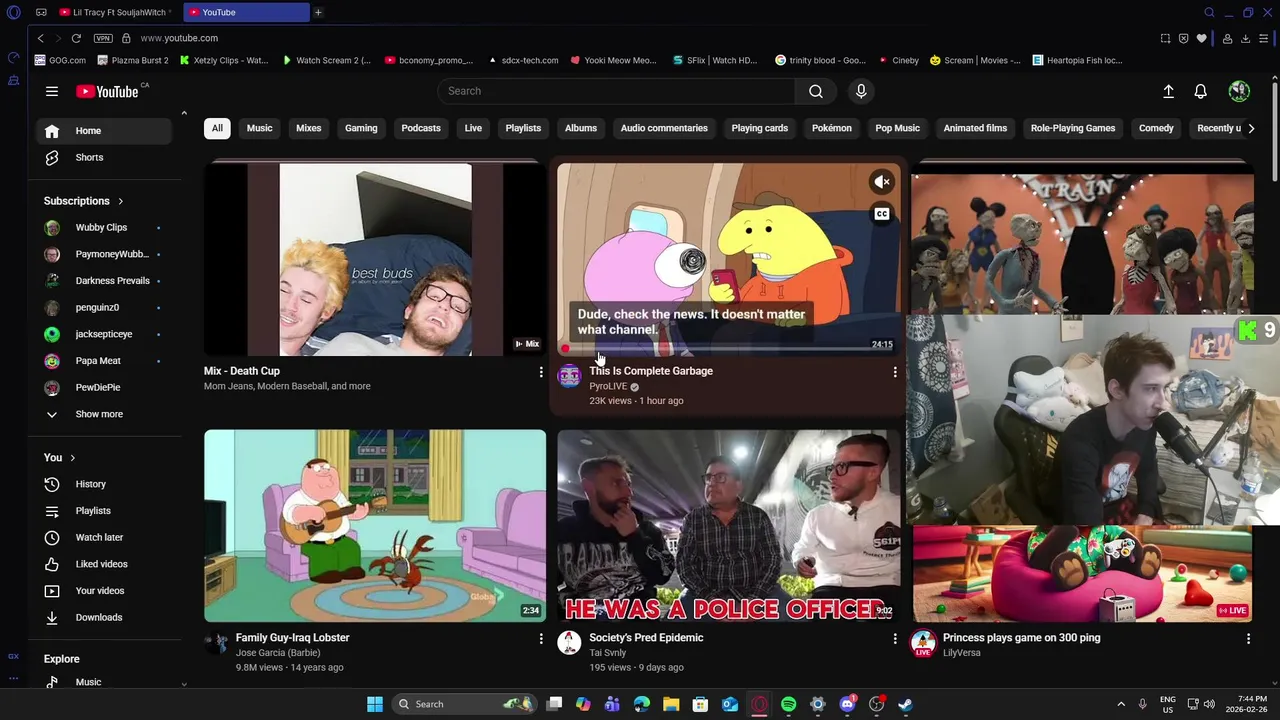1280x720 pixels.
Task: Go back with browser back arrow
Action: tap(40, 38)
